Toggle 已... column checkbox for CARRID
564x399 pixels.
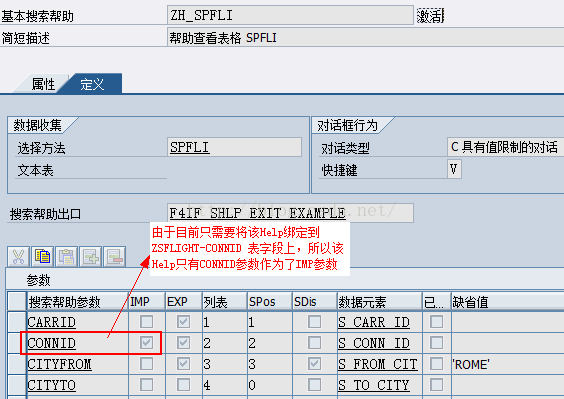tap(436, 322)
